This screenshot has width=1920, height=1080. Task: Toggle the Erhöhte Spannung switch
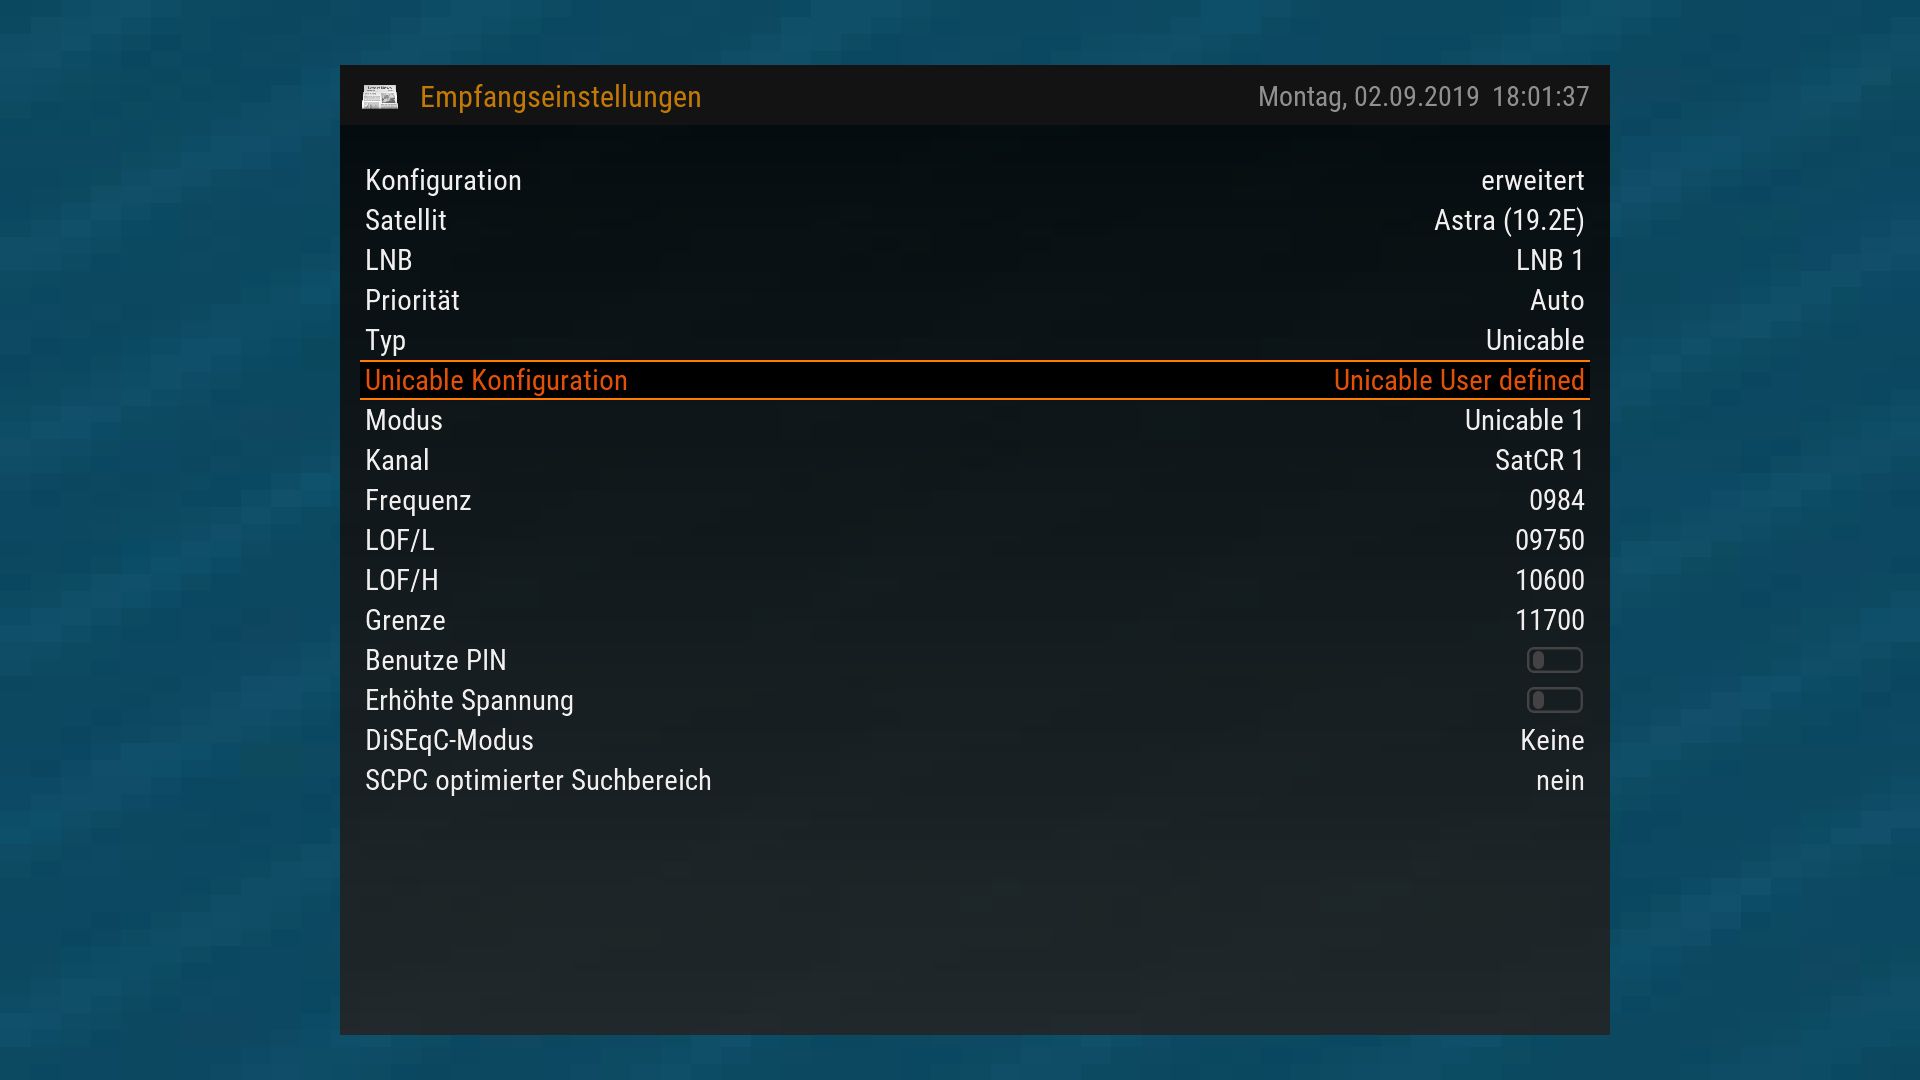(x=1554, y=700)
